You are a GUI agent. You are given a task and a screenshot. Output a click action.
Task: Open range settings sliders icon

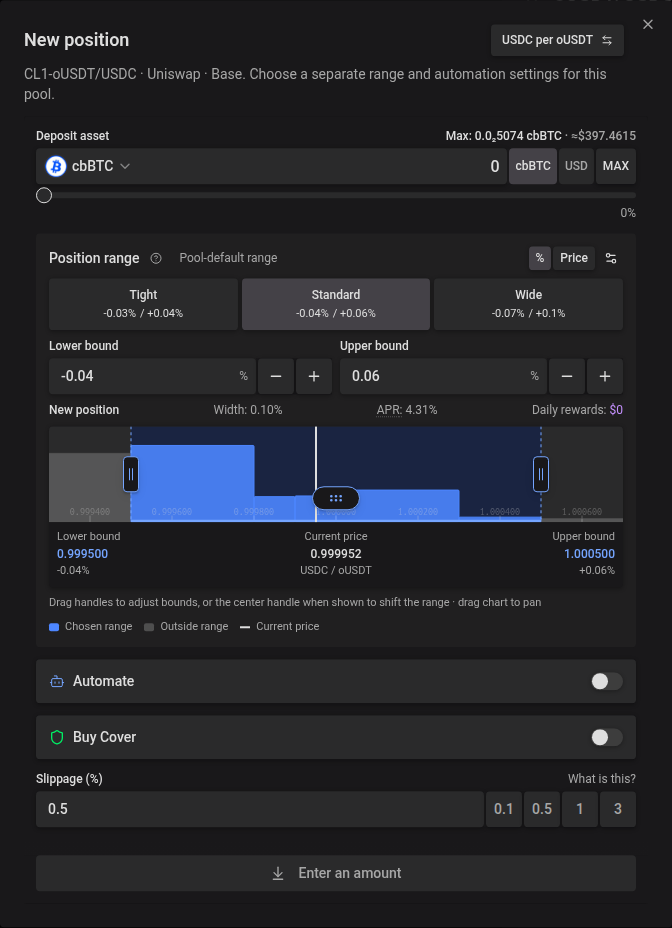[611, 258]
